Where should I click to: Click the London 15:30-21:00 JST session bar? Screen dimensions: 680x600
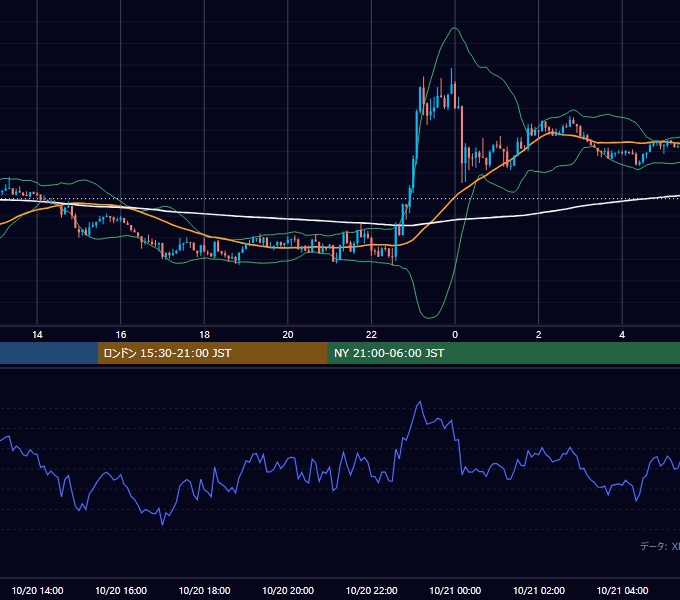click(x=212, y=353)
